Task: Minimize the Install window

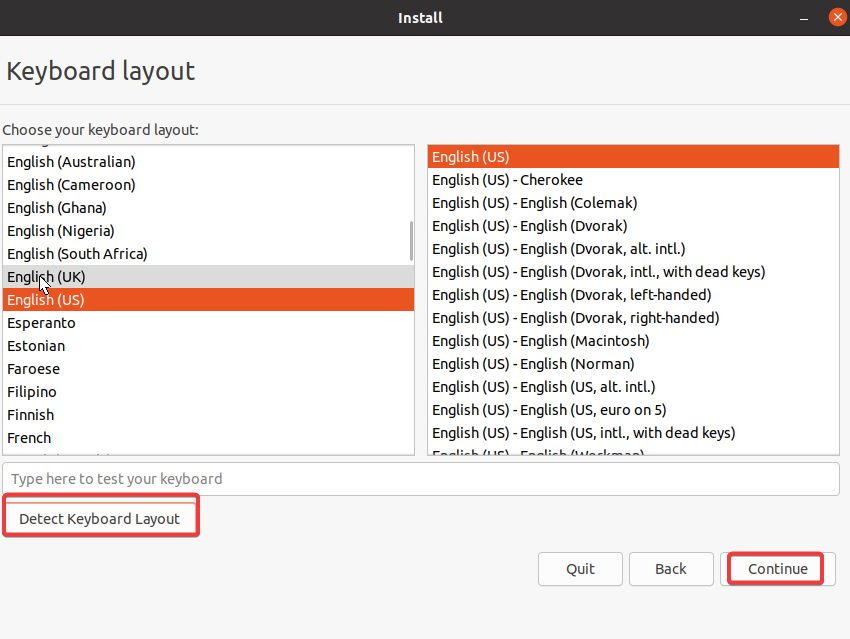Action: [x=804, y=18]
